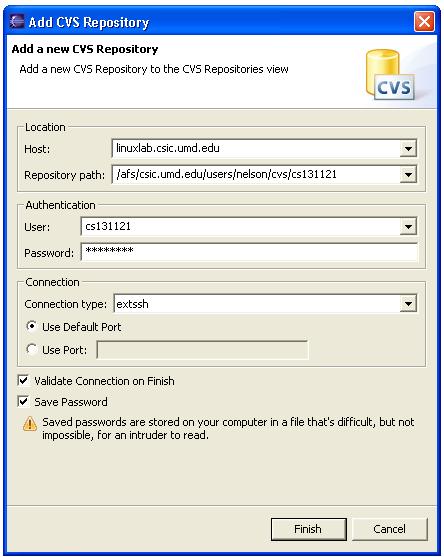Click the Cancel button
444x557 pixels.
390,529
